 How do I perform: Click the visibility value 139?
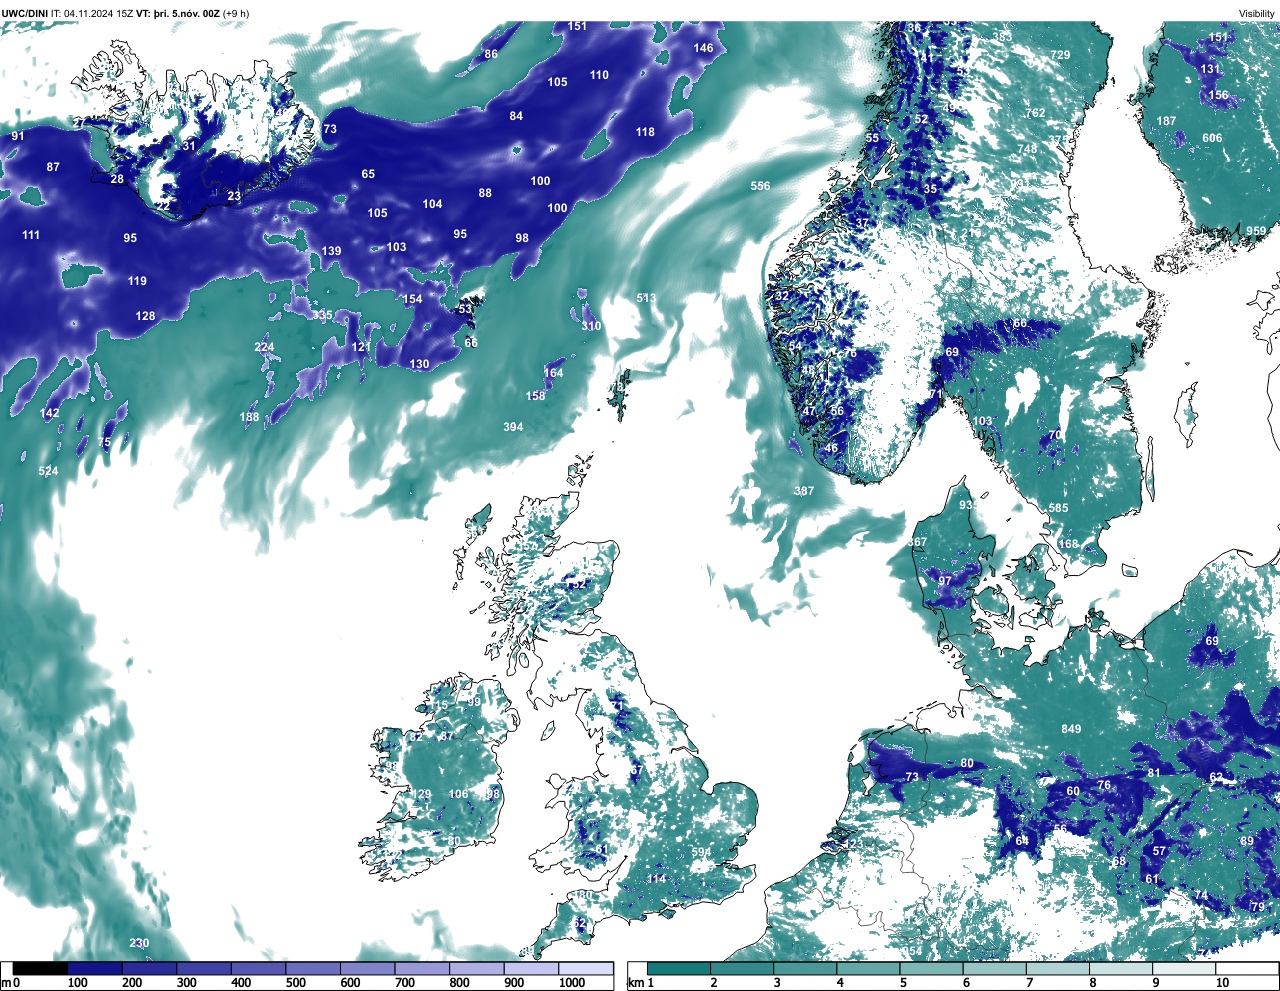click(x=331, y=251)
